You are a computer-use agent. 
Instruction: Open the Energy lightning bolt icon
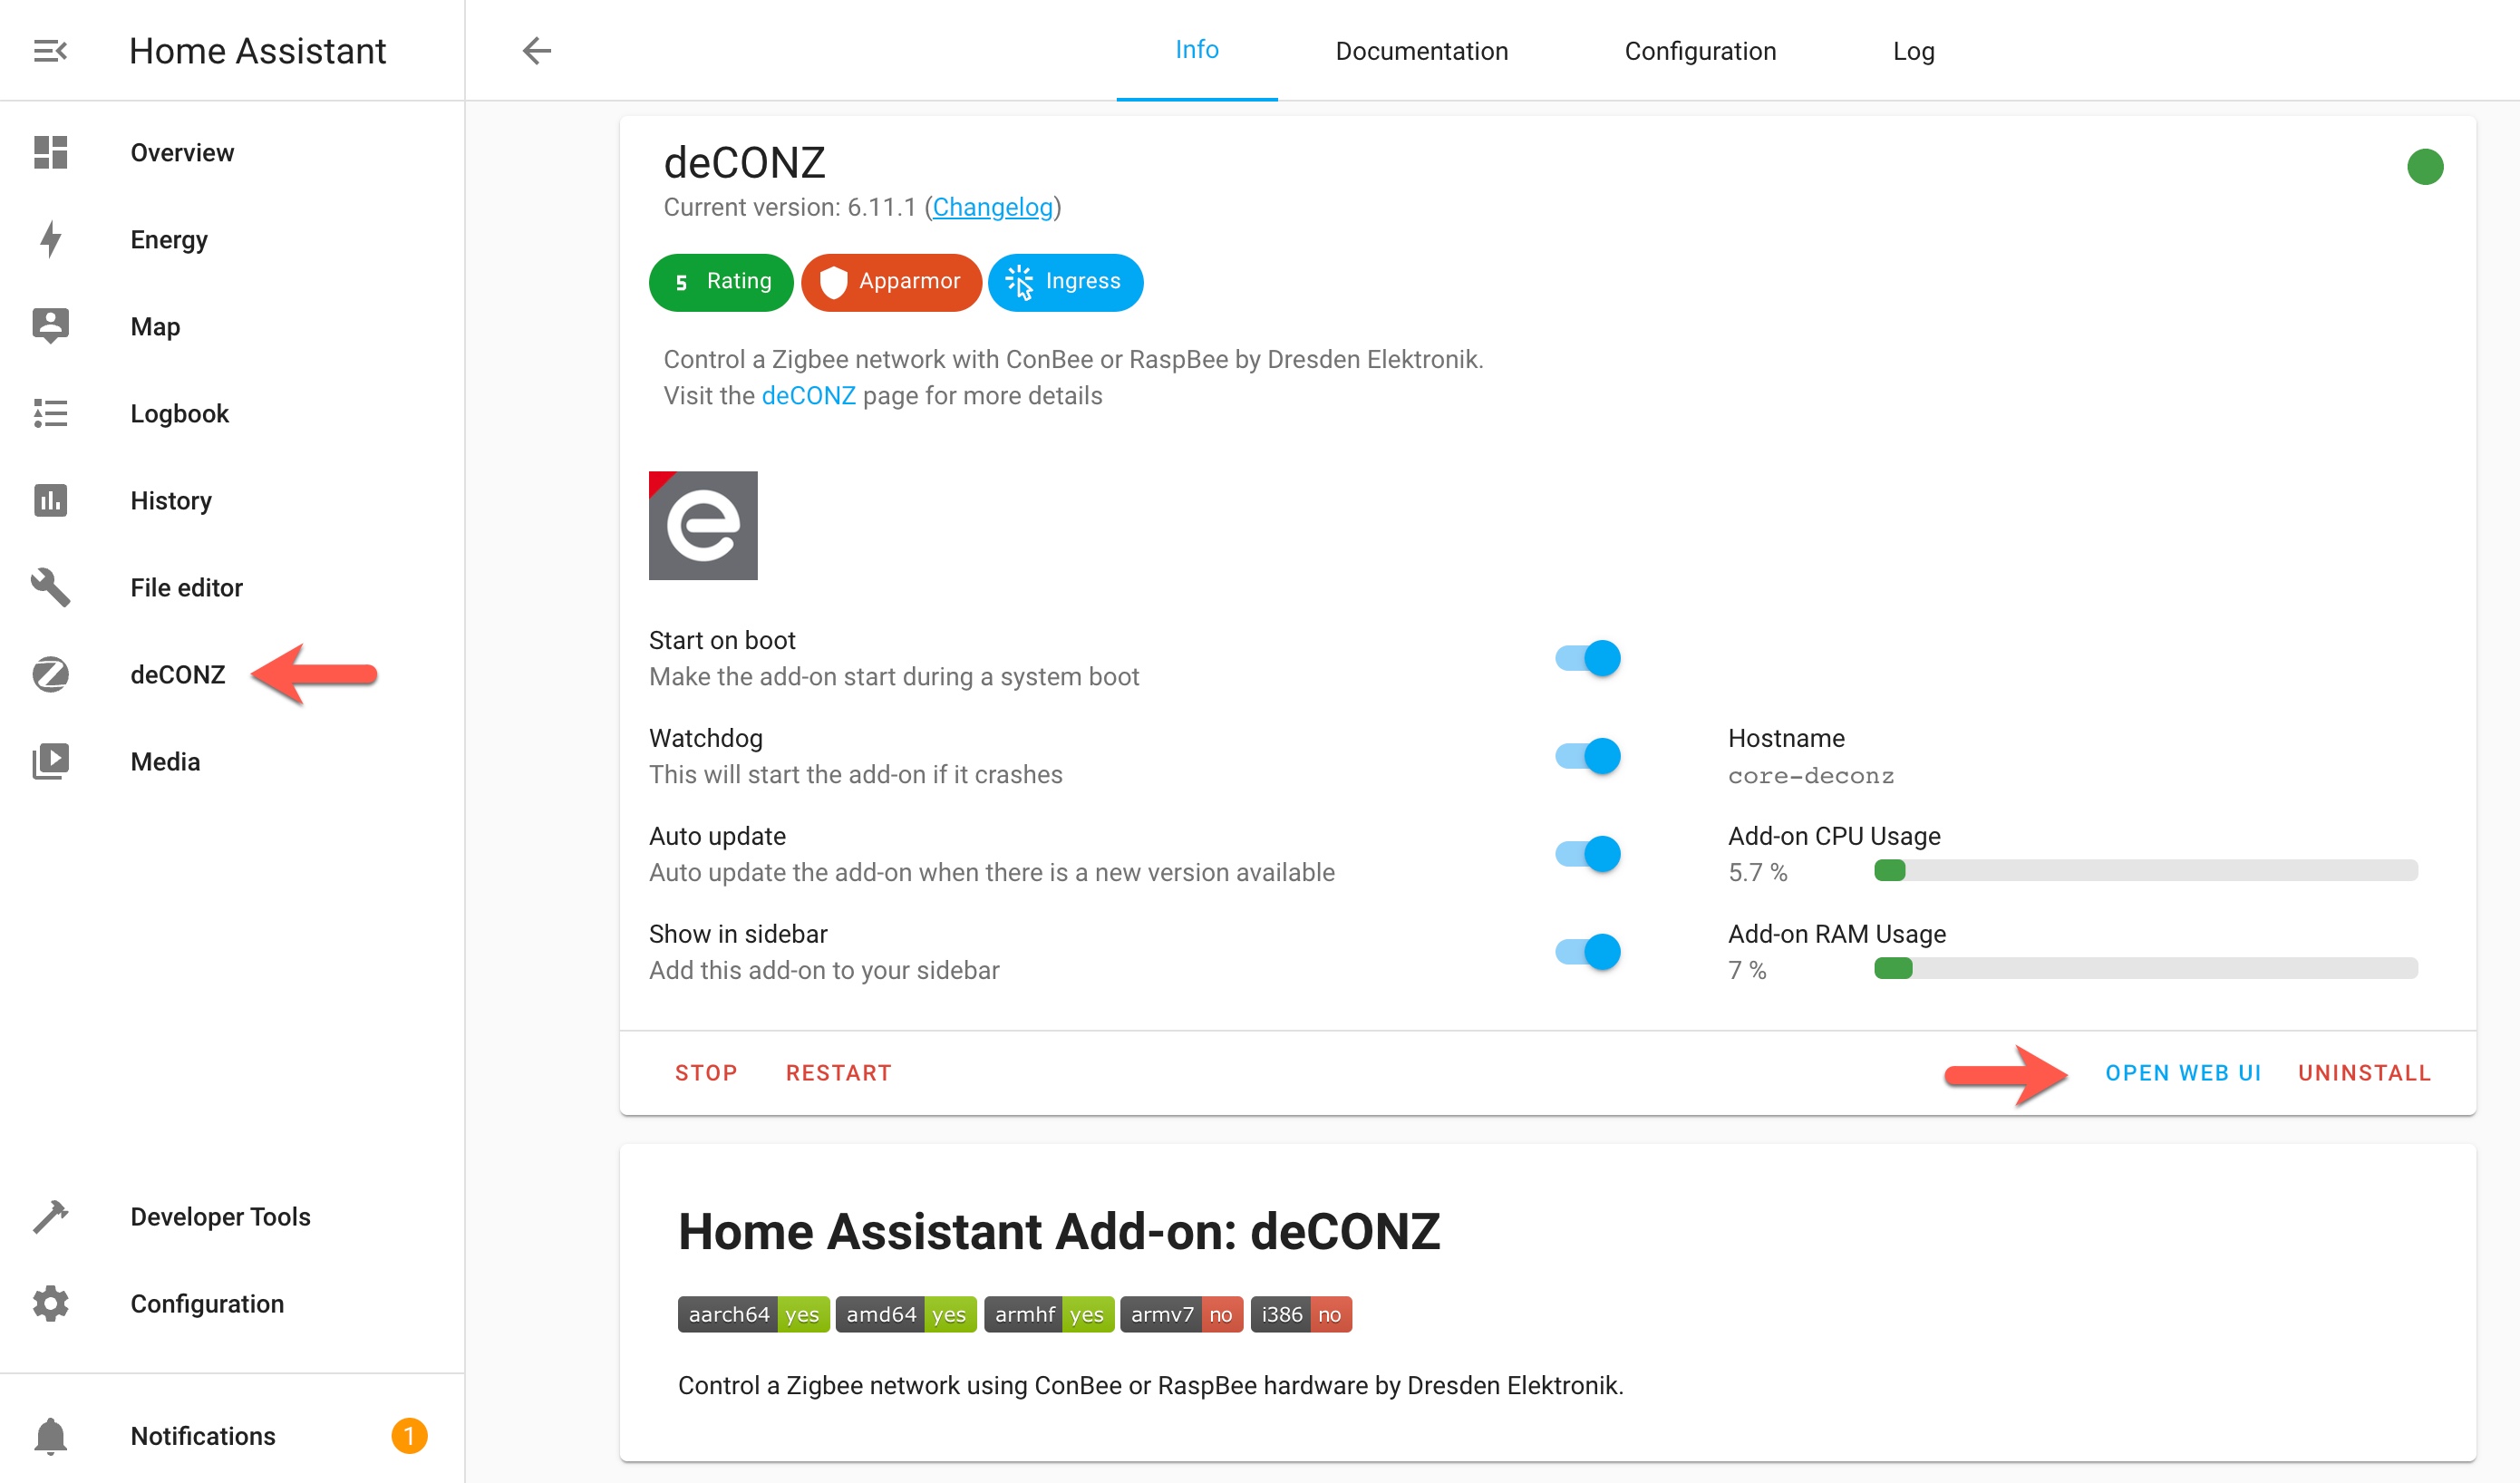click(x=50, y=239)
